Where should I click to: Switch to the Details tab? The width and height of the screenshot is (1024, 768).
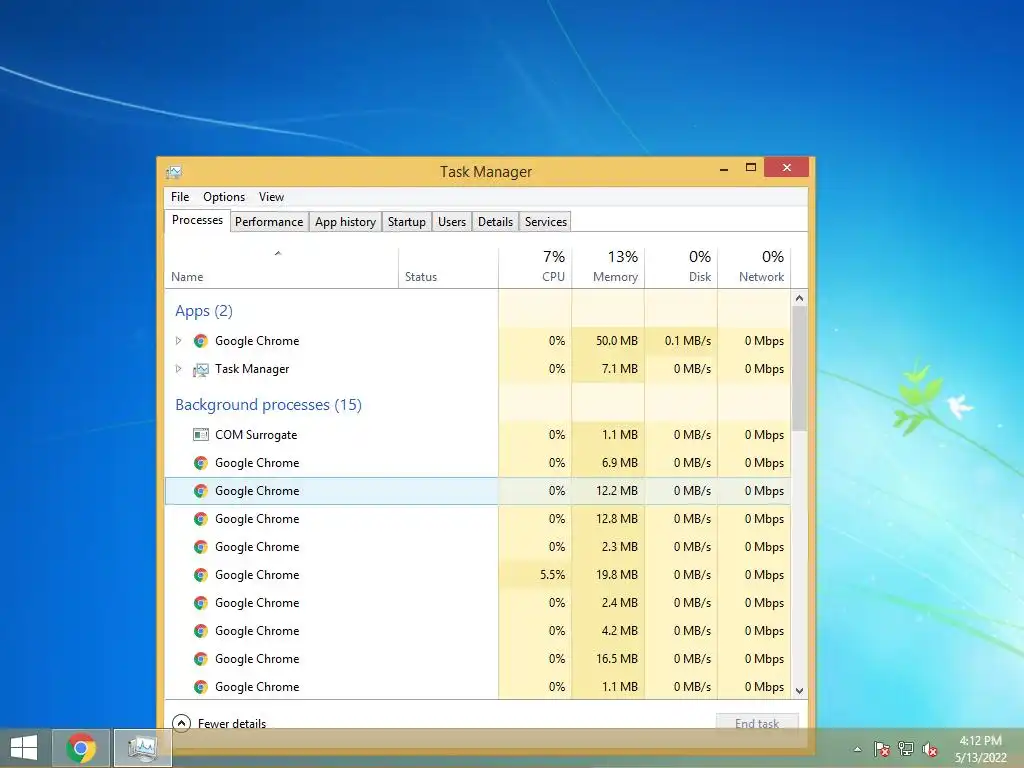[x=496, y=222]
